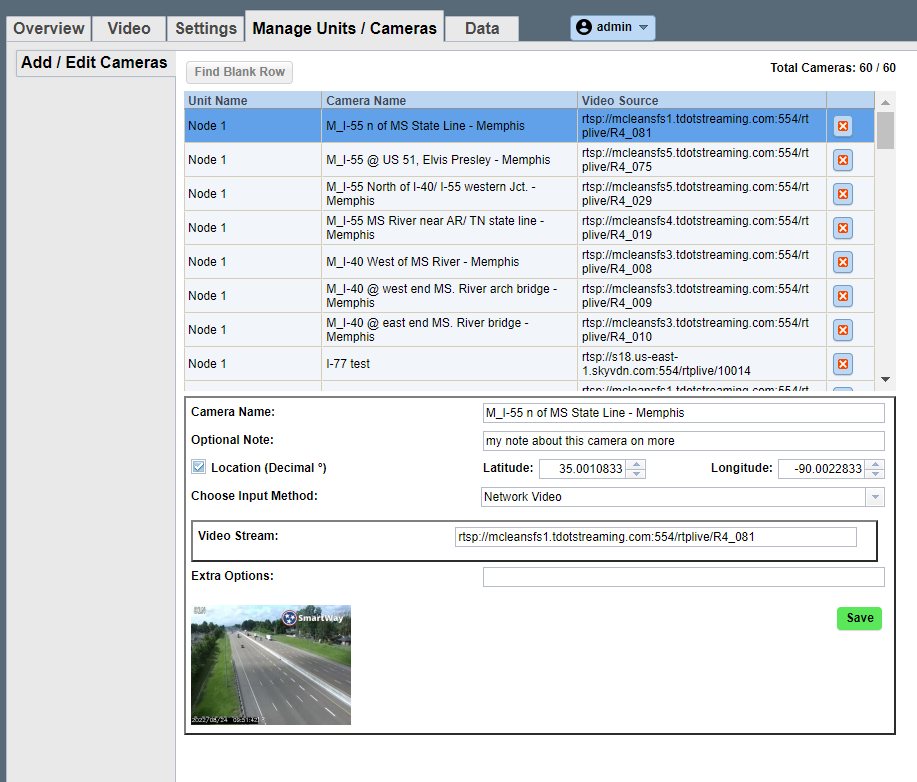Click the Longitude number field
Viewport: 917px width, 782px height.
[822, 468]
